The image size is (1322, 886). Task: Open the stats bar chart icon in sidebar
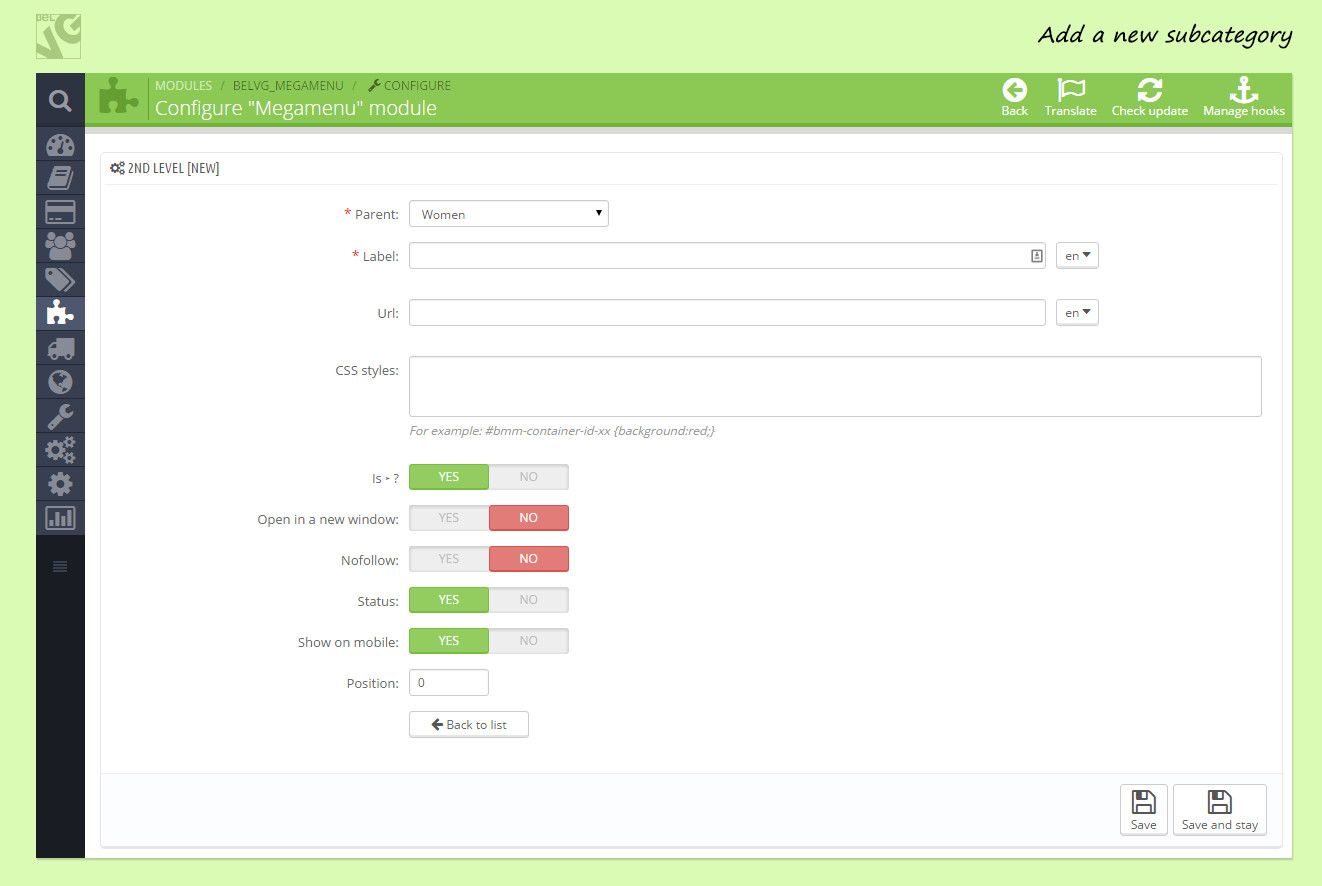point(60,518)
